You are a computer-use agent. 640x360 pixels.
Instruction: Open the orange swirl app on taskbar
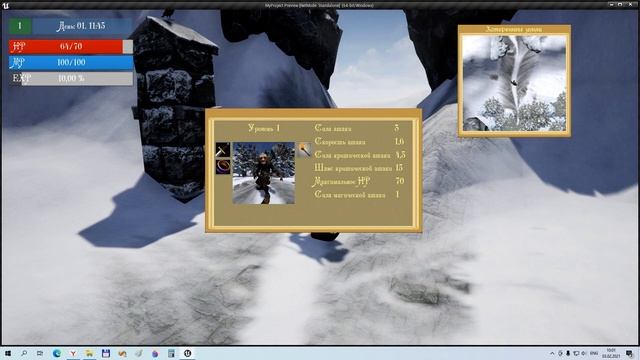(x=122, y=353)
